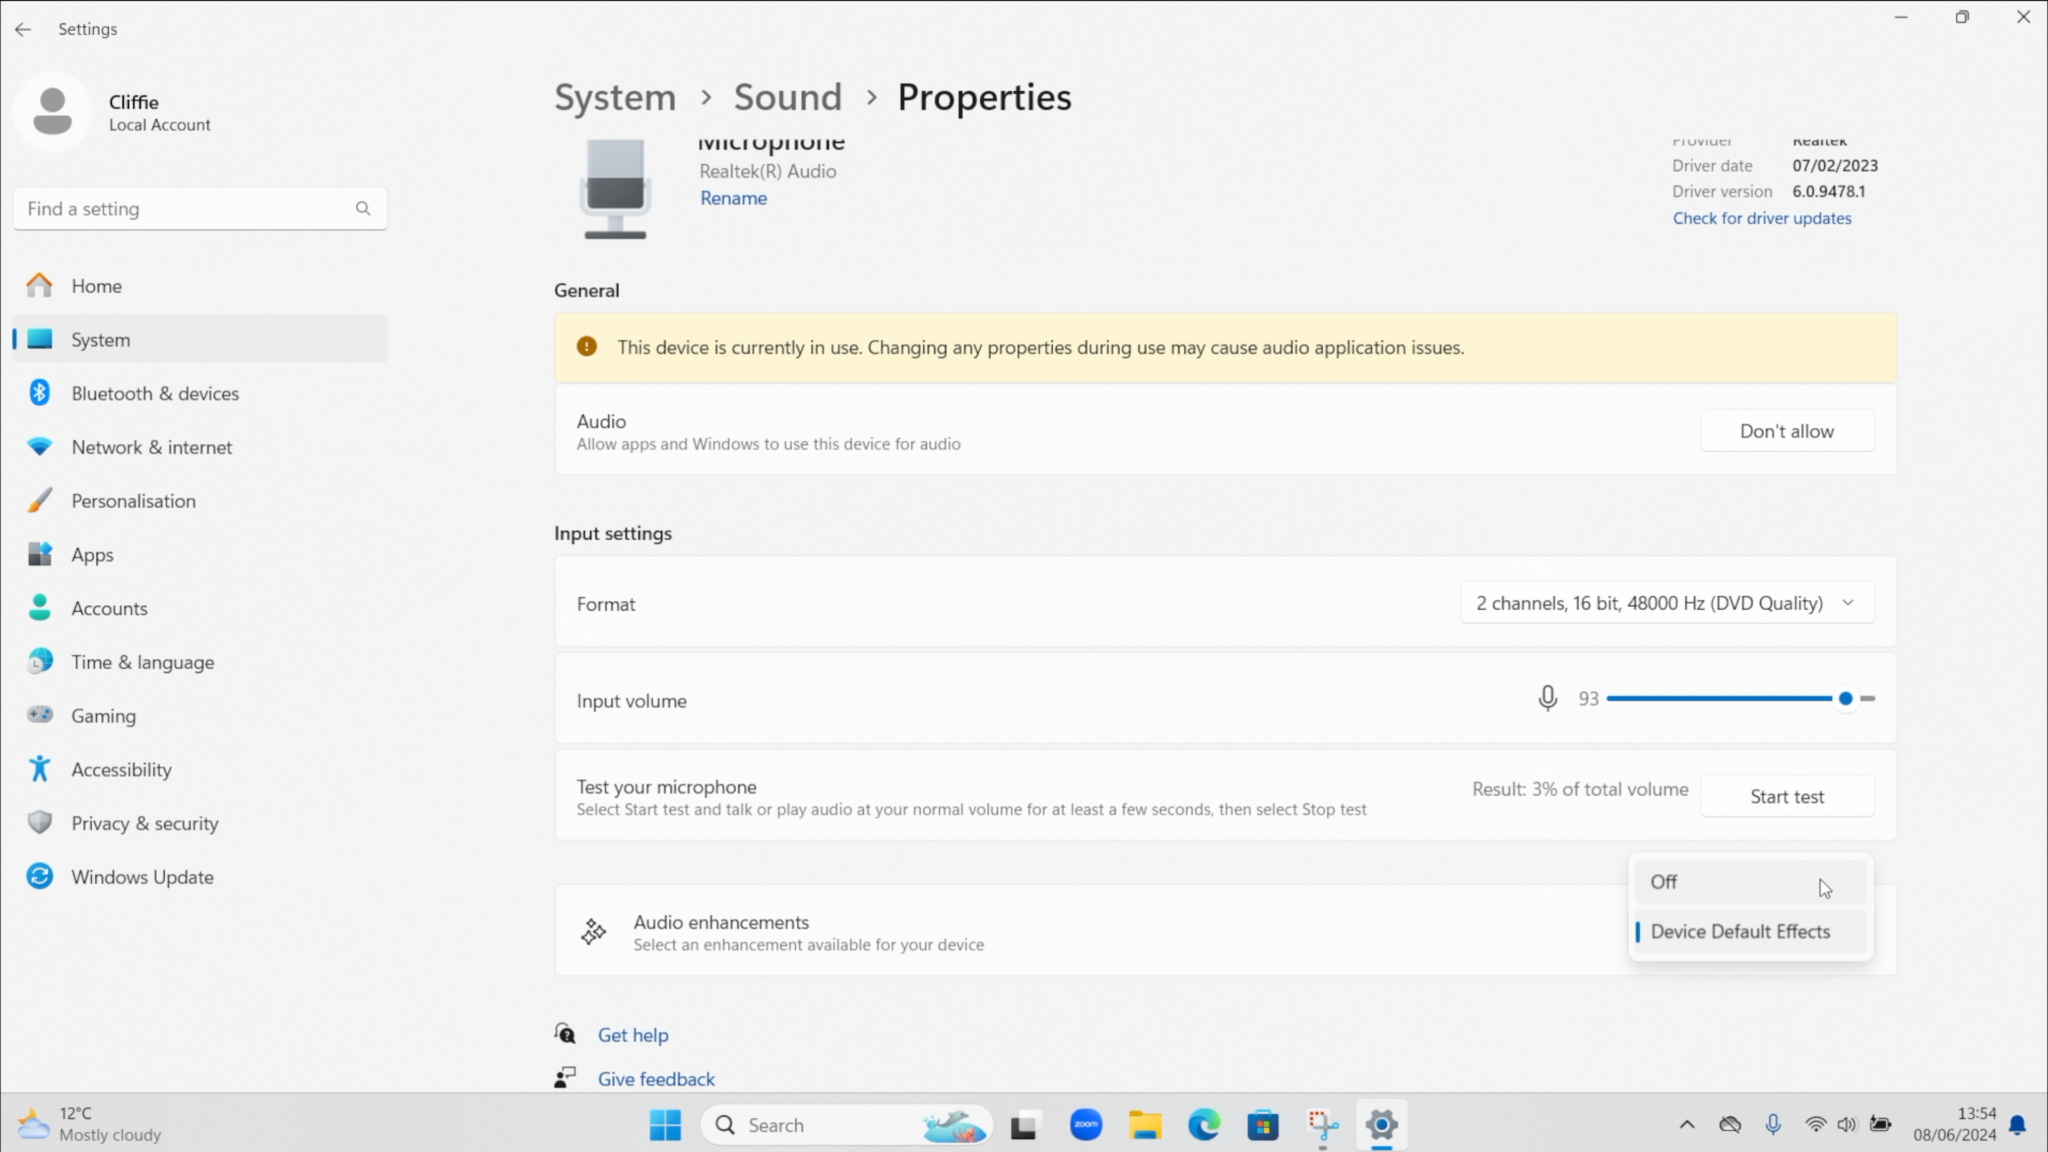Click the microphone icon next to input volume
This screenshot has height=1152, width=2048.
tap(1546, 698)
